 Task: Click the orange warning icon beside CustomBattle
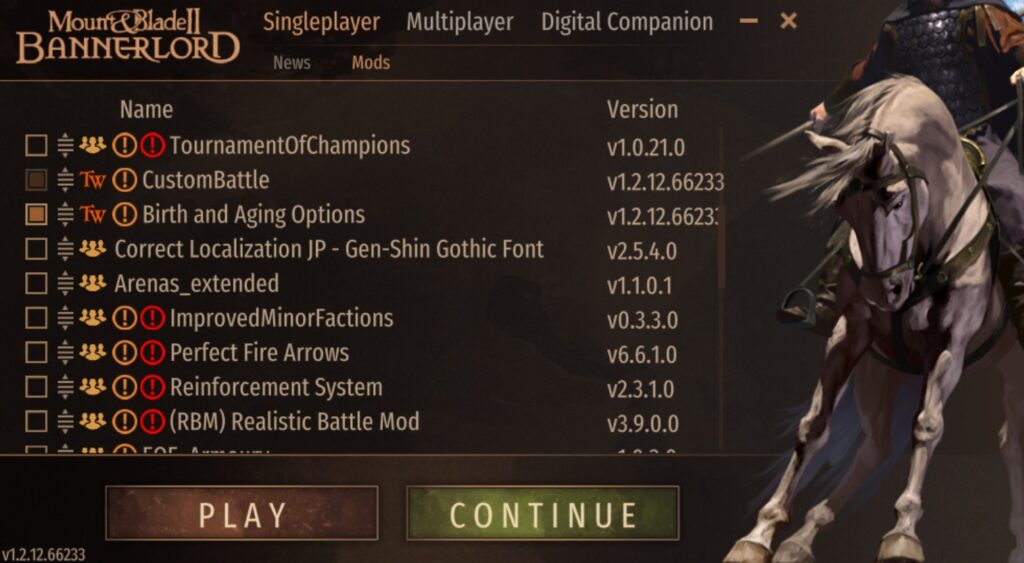(124, 180)
